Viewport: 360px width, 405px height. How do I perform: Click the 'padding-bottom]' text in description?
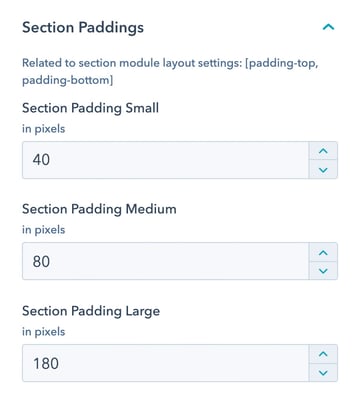[x=68, y=81]
